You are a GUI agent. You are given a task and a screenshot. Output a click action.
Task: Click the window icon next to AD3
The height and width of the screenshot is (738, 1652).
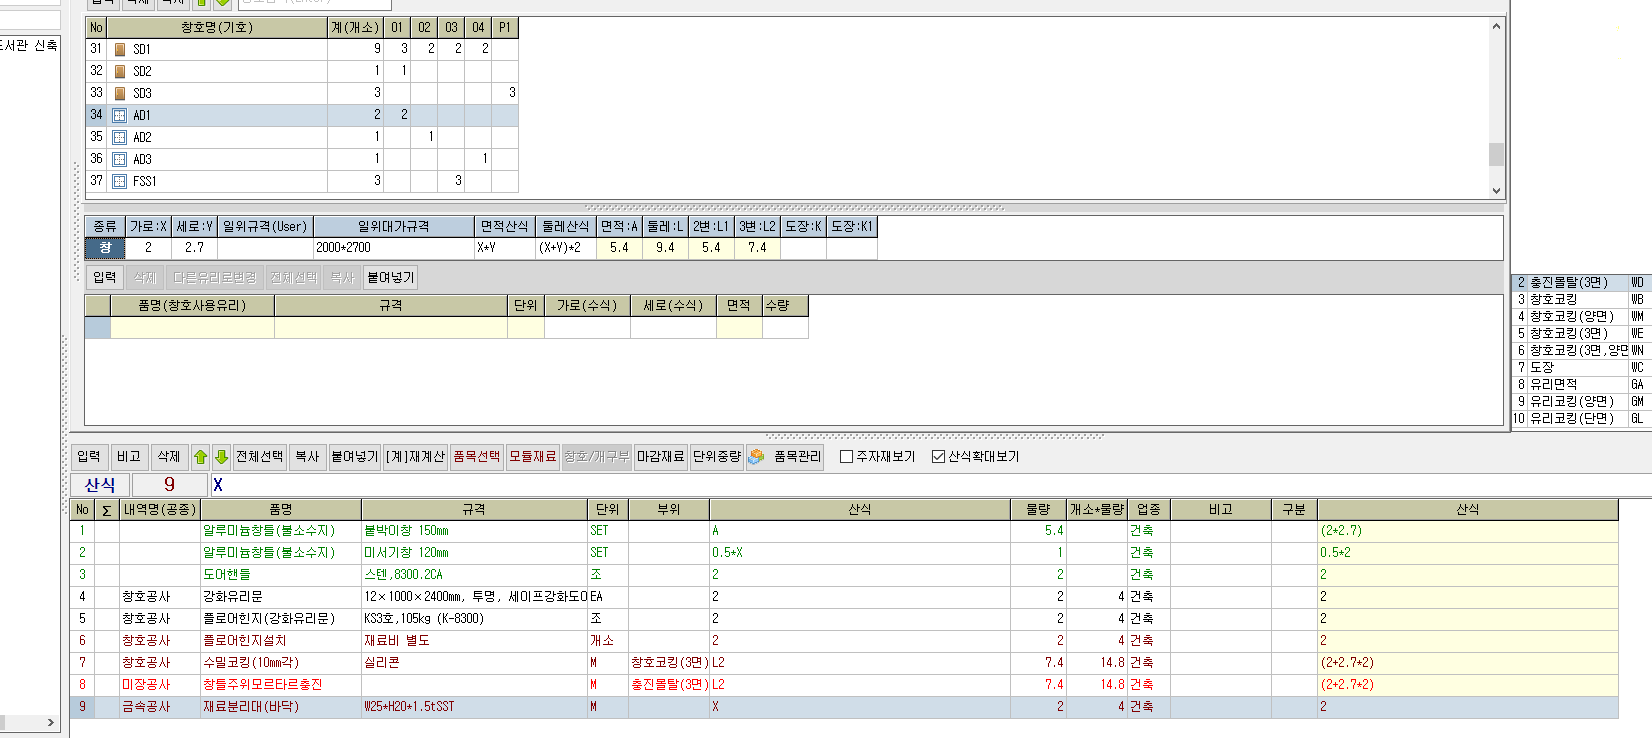pos(120,159)
